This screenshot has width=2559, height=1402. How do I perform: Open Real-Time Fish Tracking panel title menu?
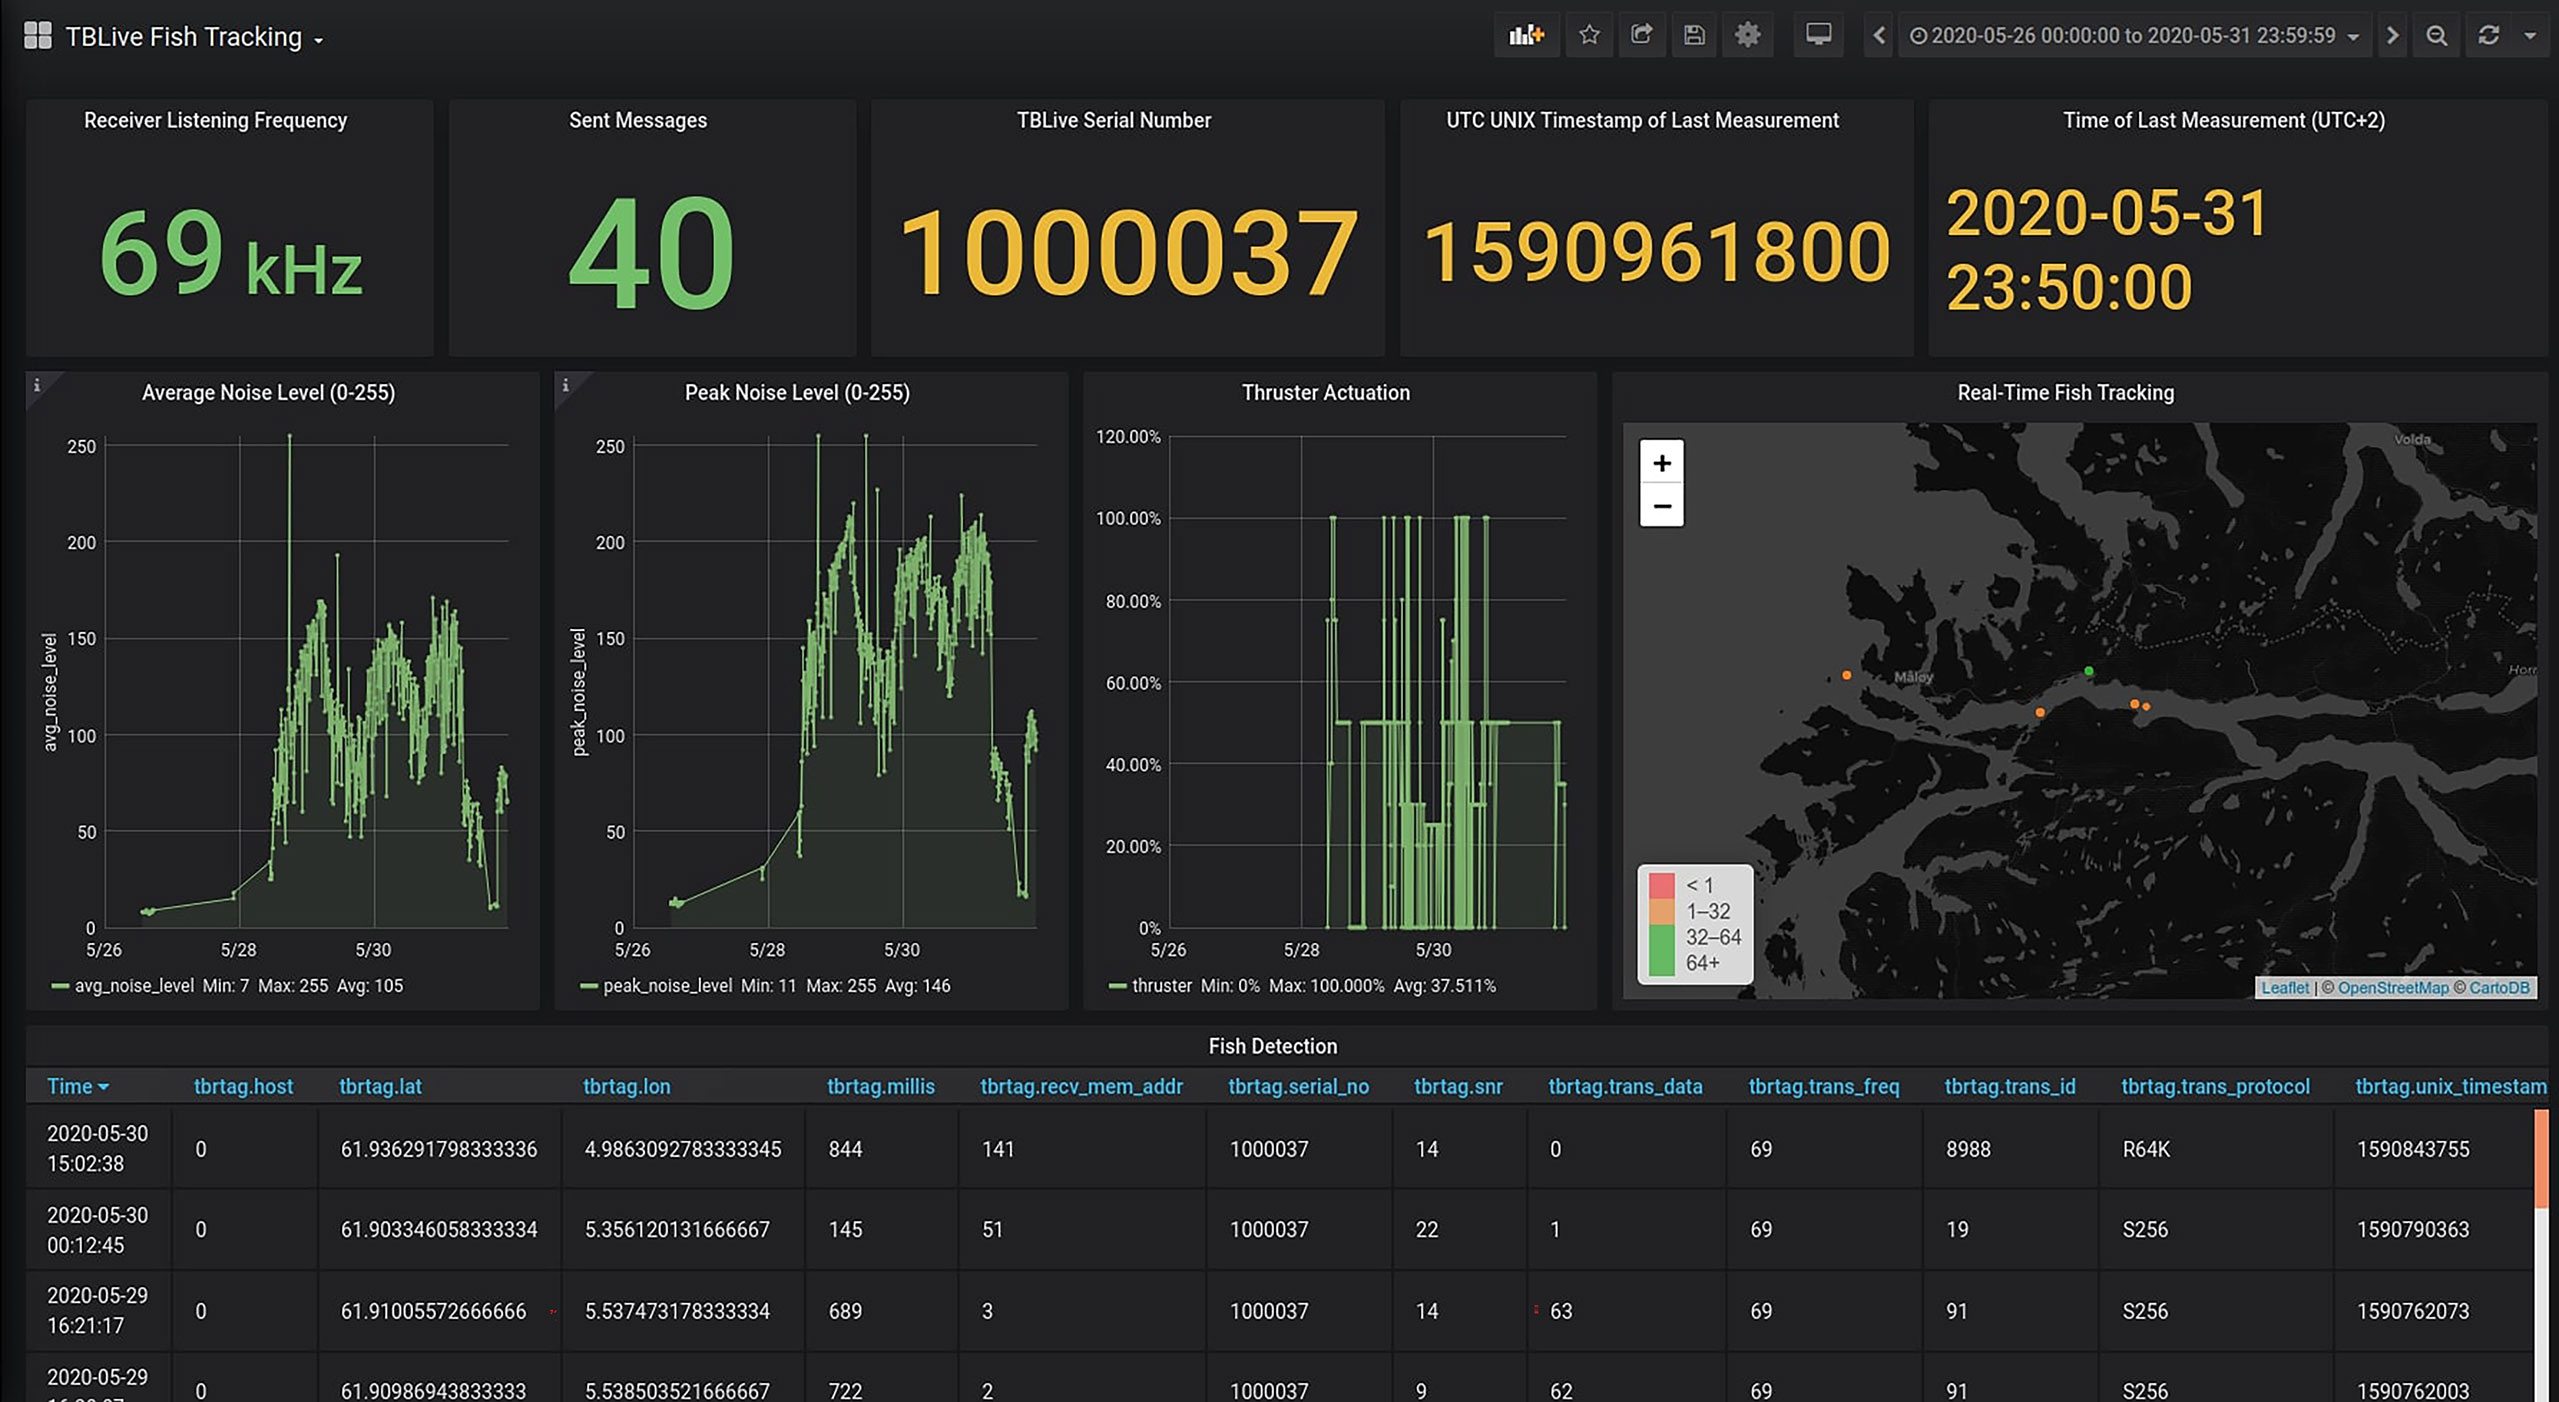point(2065,392)
